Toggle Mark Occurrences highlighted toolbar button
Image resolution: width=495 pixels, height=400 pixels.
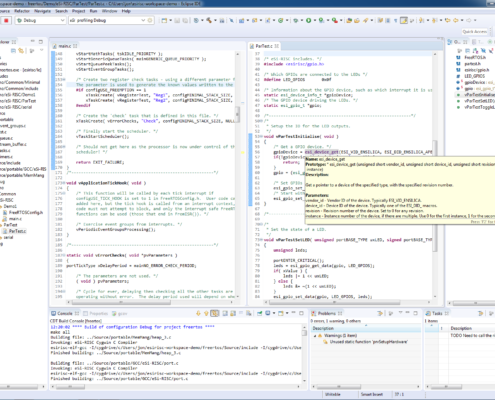(404, 20)
